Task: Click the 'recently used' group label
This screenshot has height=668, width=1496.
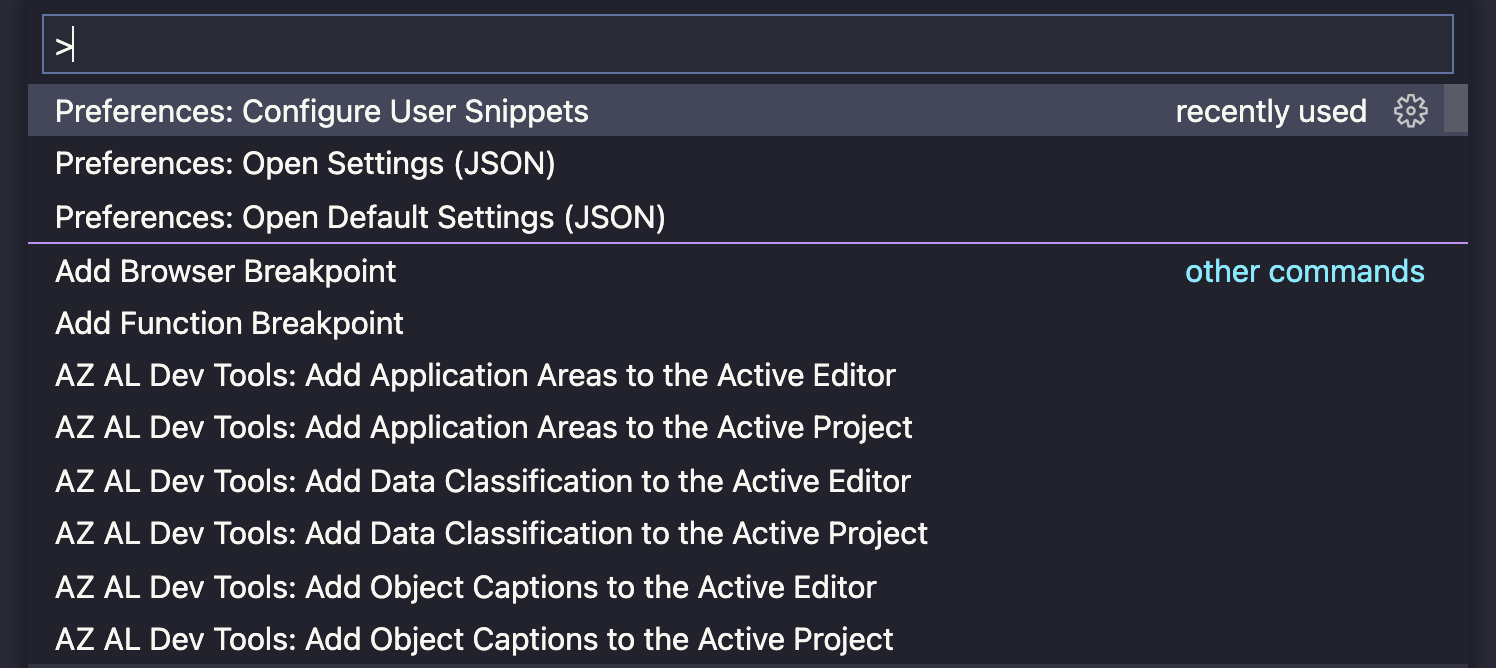Action: 1270,111
